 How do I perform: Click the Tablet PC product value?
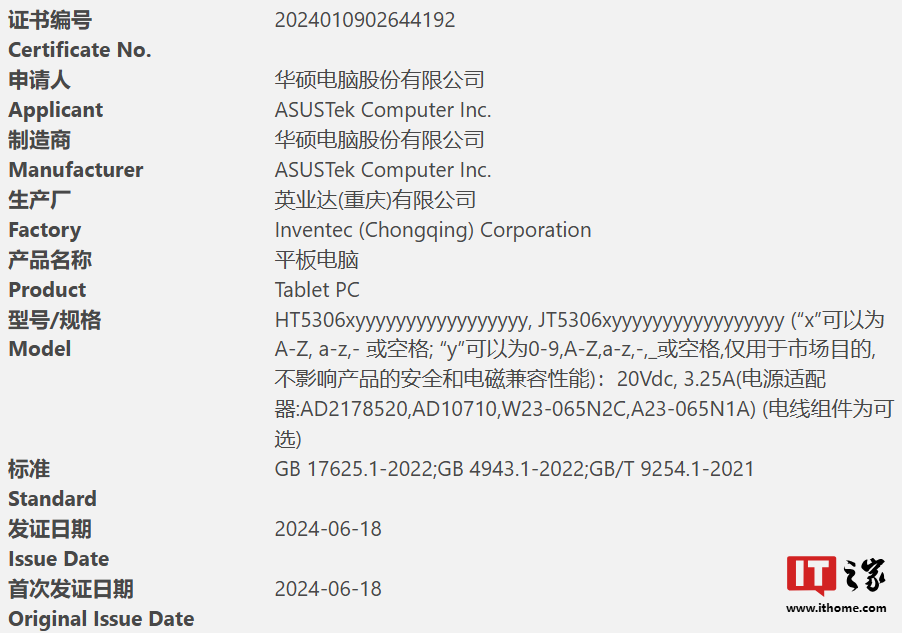[x=317, y=290]
